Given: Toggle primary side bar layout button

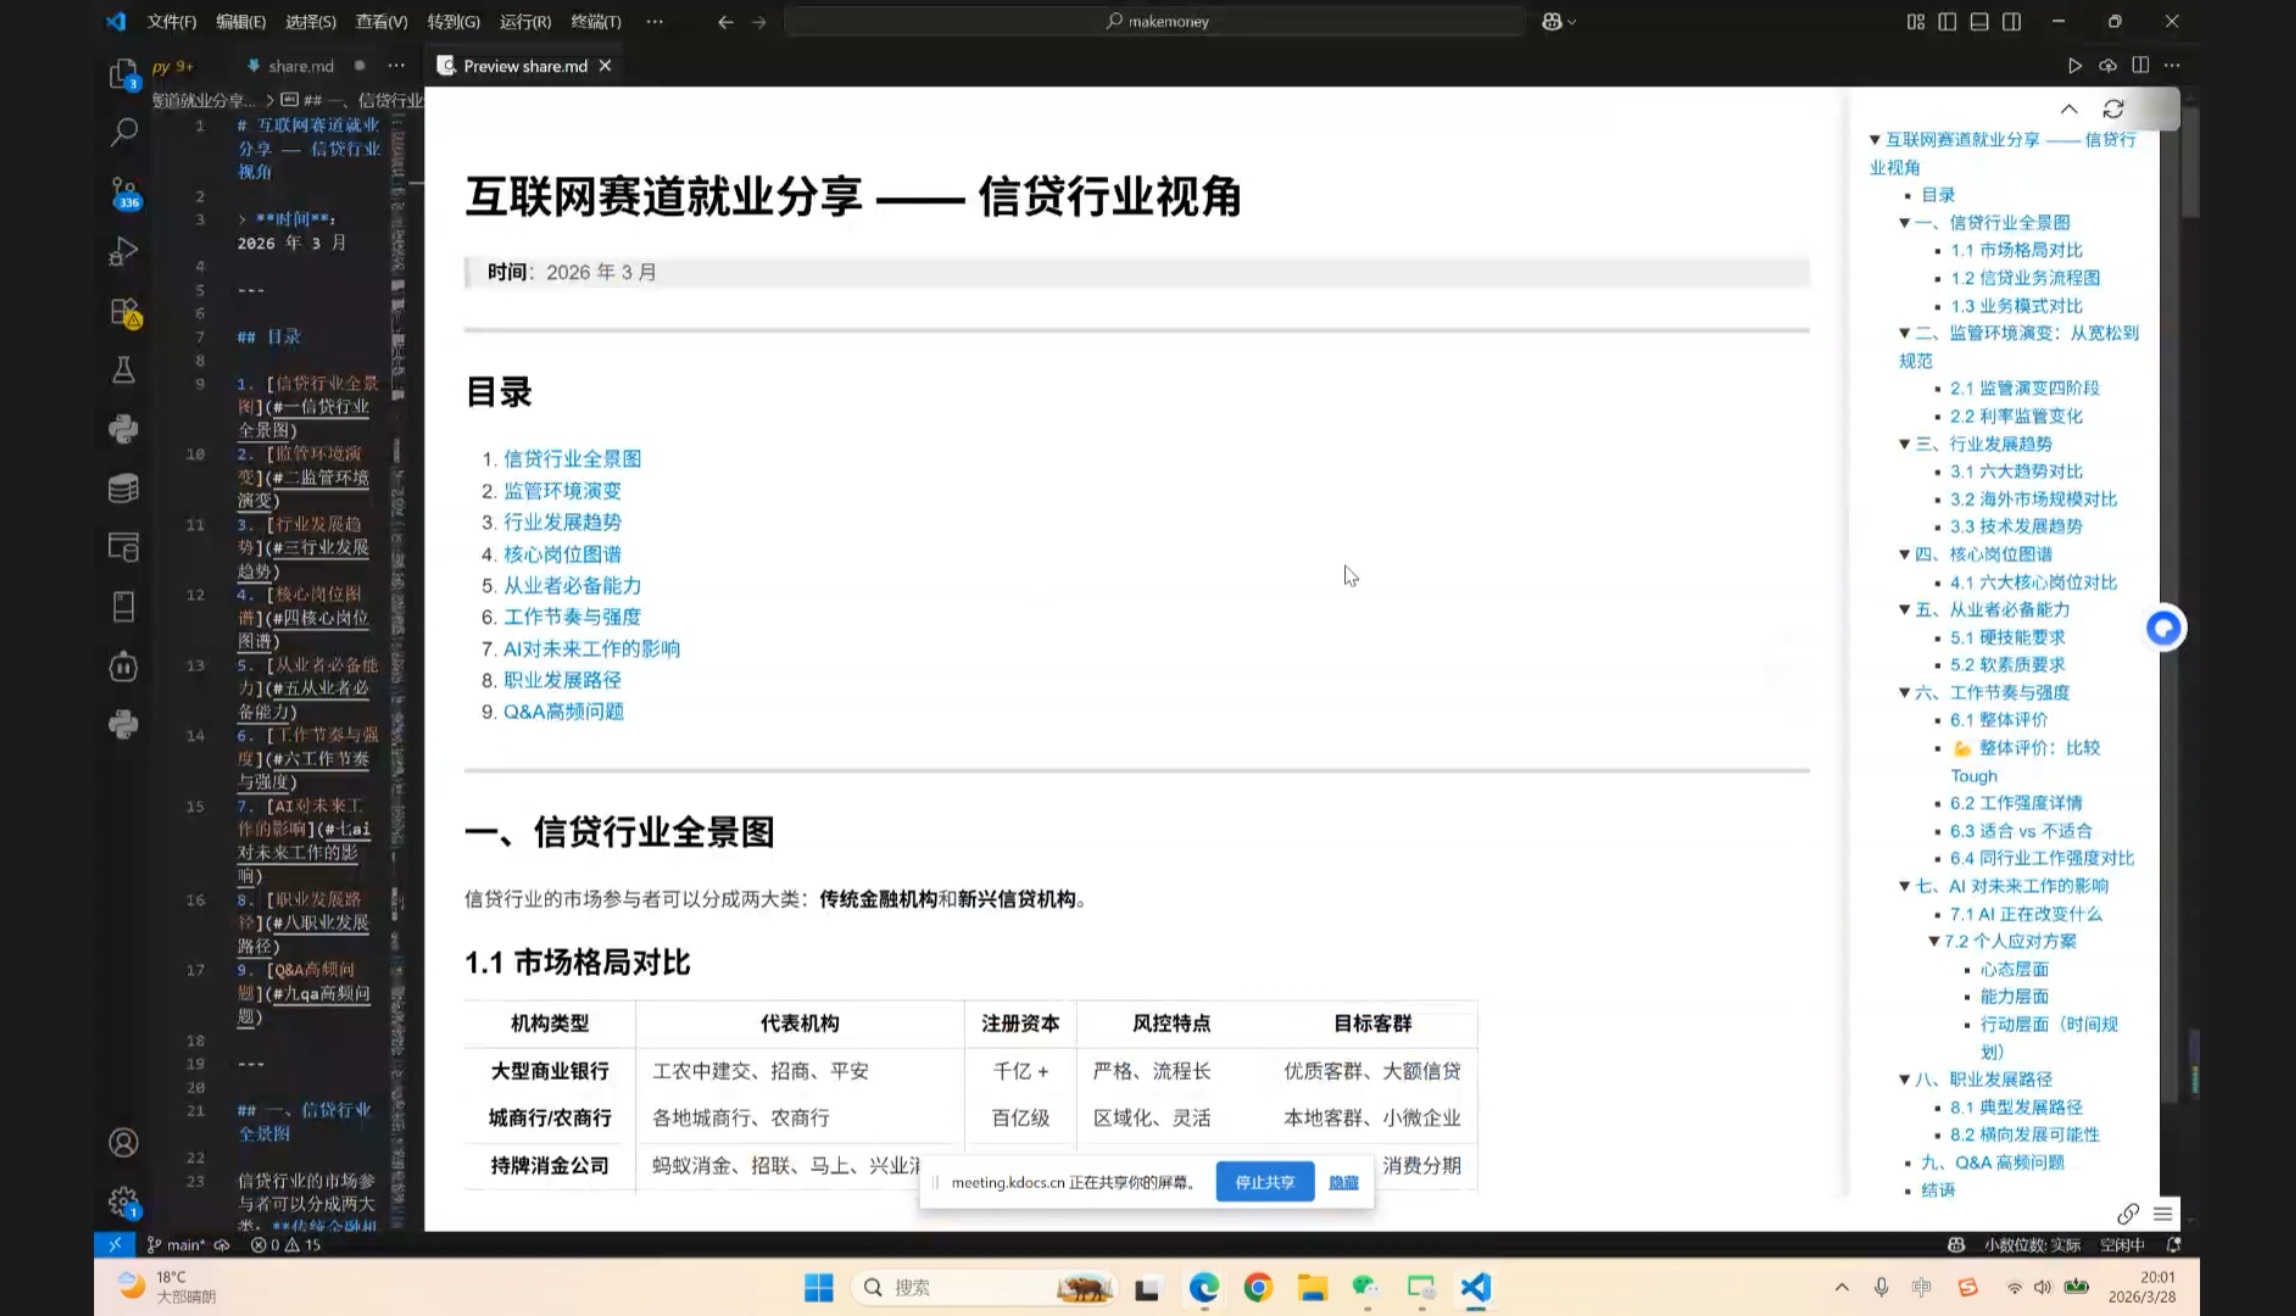Looking at the screenshot, I should pos(1947,21).
